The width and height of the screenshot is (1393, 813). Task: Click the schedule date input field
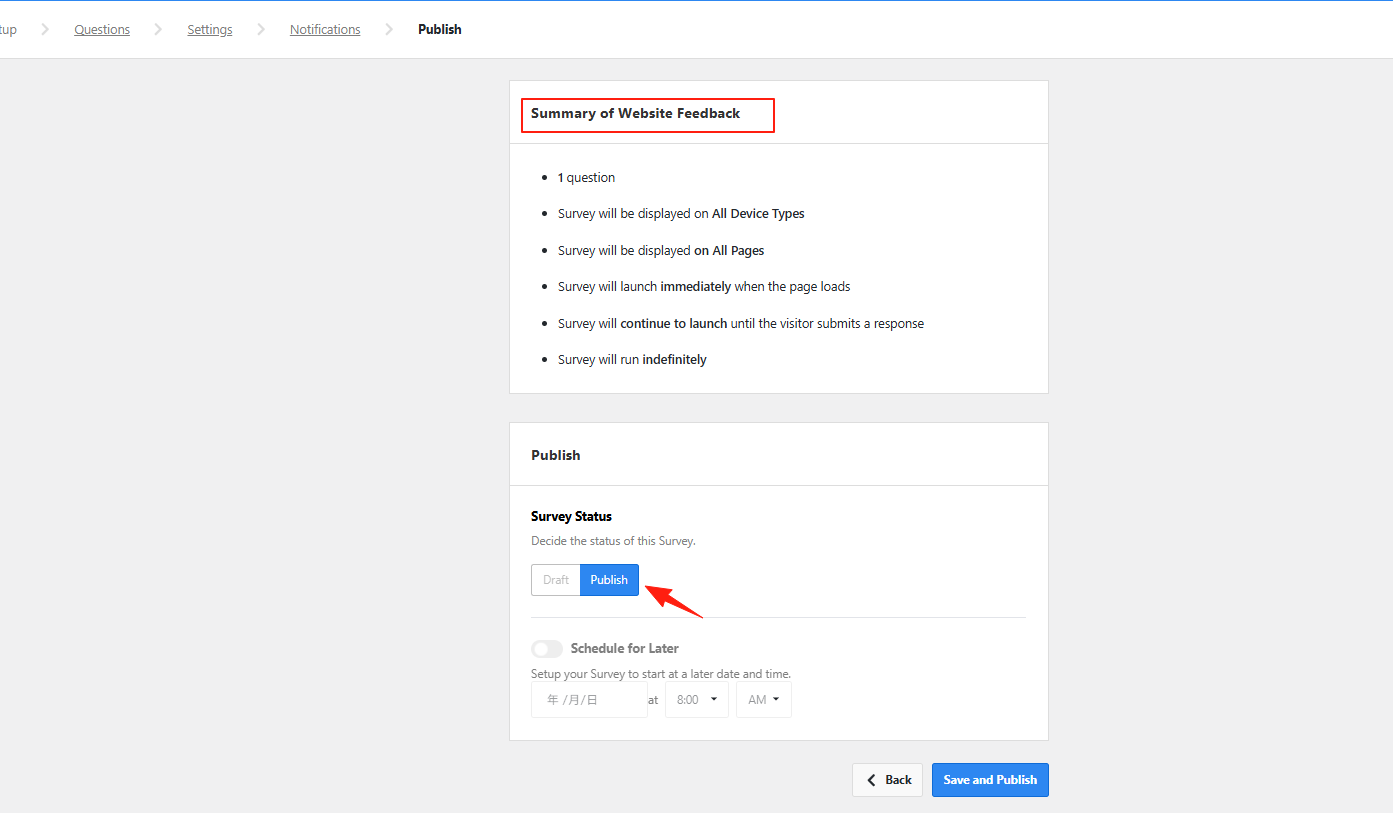point(589,700)
